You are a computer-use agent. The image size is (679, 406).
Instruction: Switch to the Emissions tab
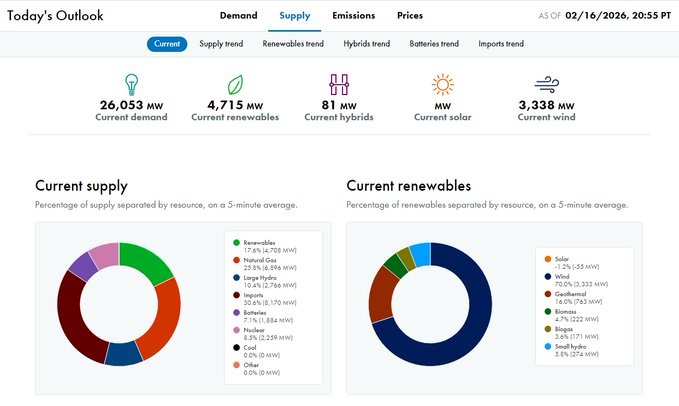(353, 16)
